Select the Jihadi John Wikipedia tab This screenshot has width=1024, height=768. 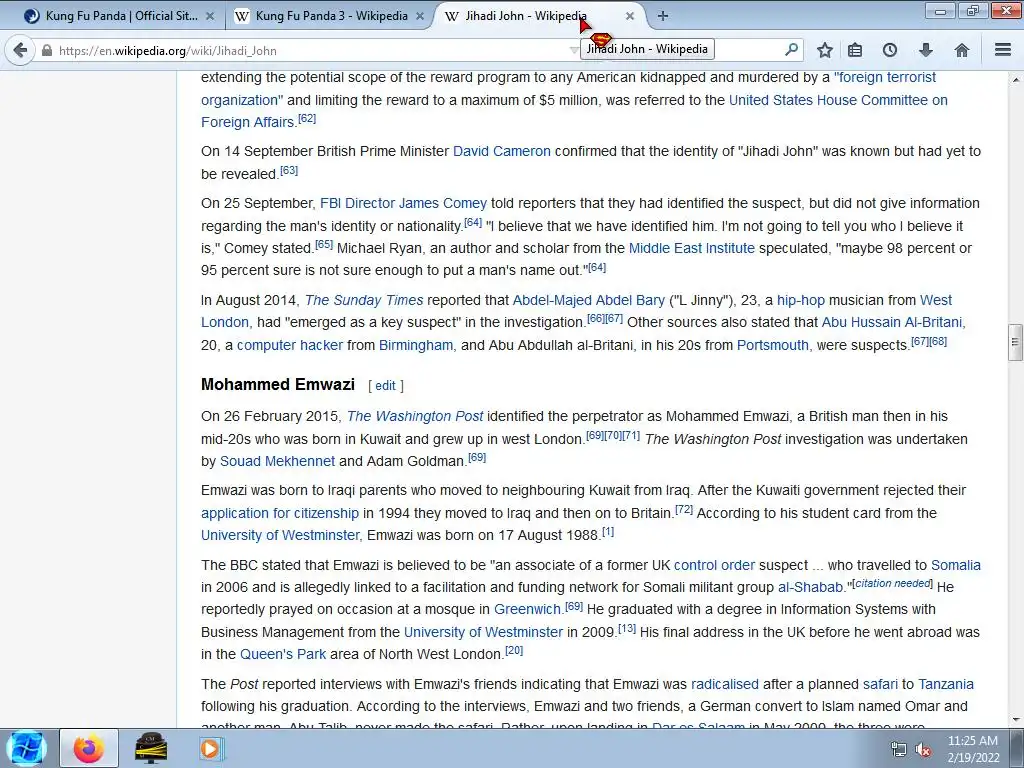click(x=526, y=16)
